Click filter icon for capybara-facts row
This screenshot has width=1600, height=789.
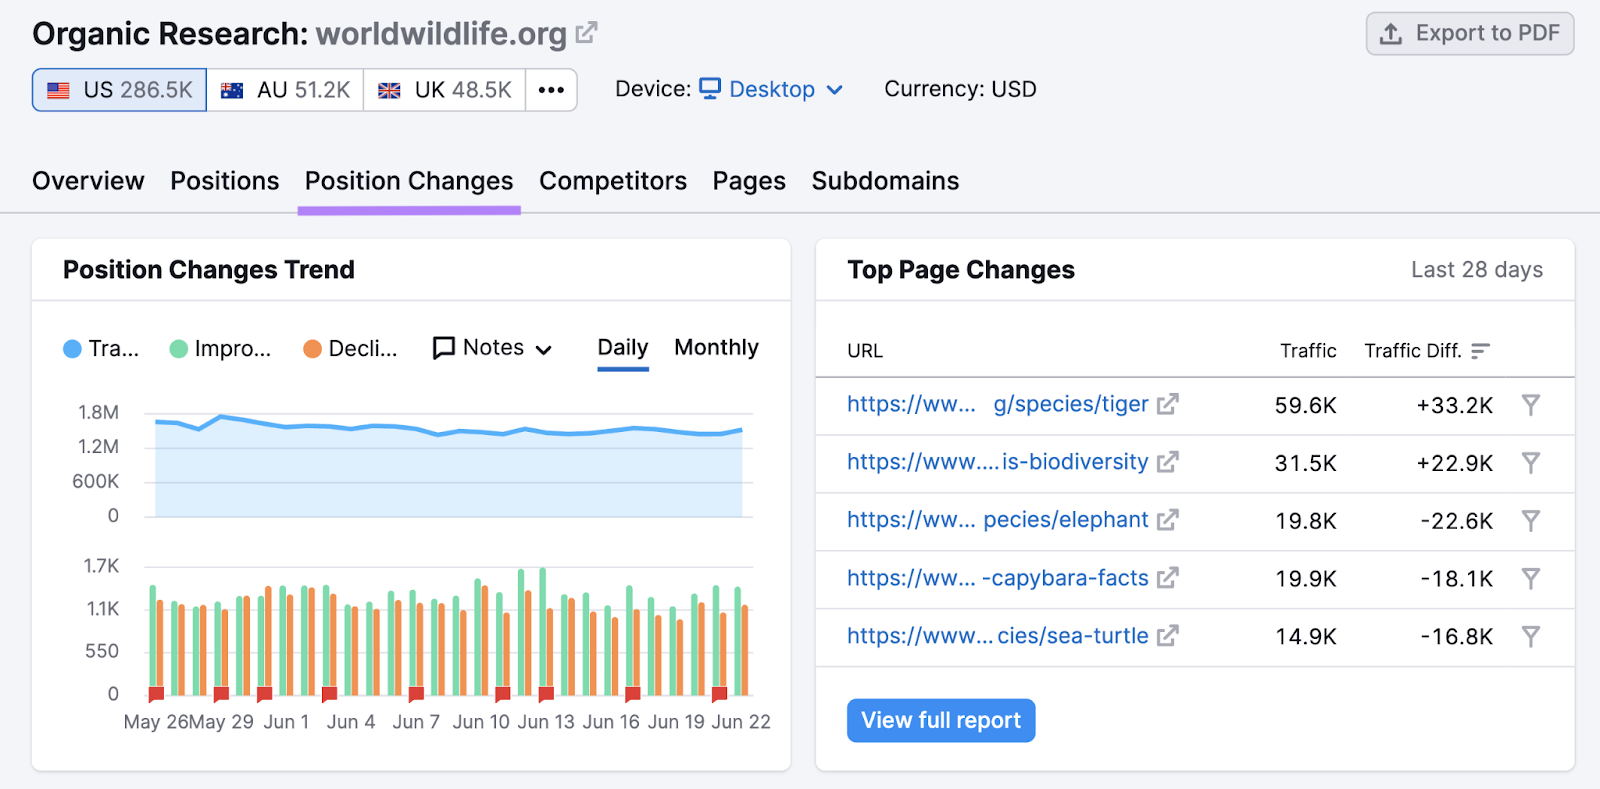[x=1530, y=579]
